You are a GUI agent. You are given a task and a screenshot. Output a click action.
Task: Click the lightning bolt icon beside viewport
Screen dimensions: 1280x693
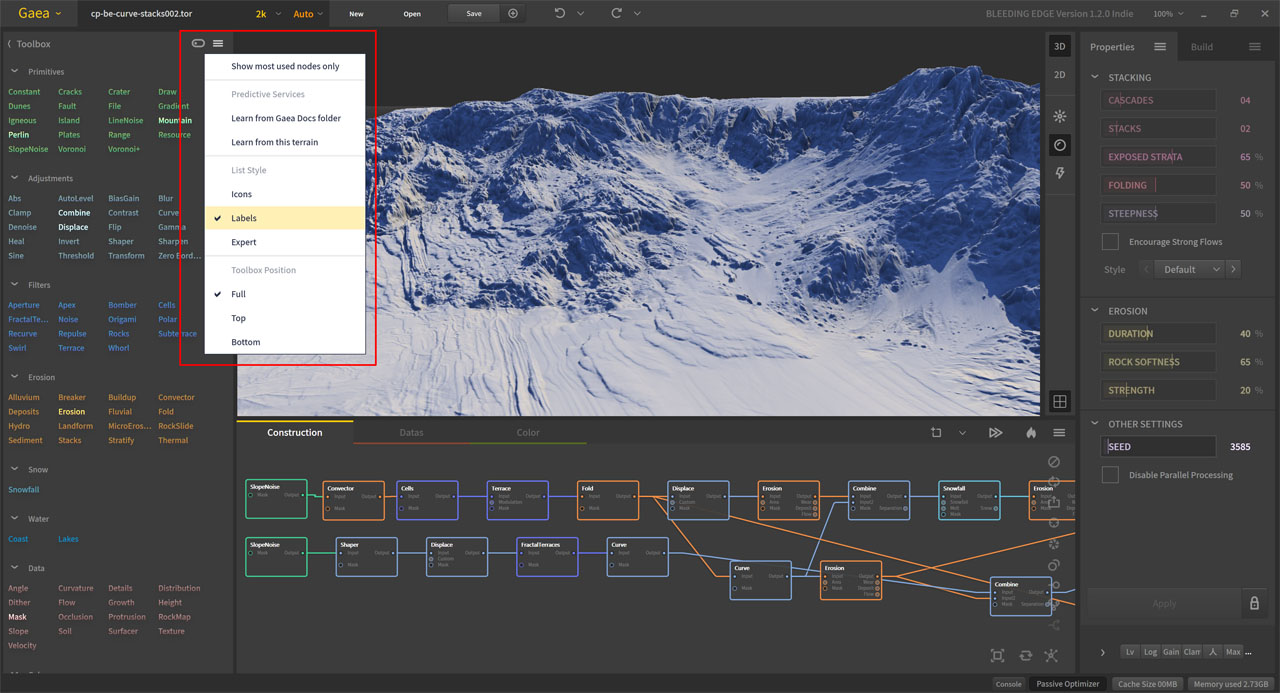1060,174
